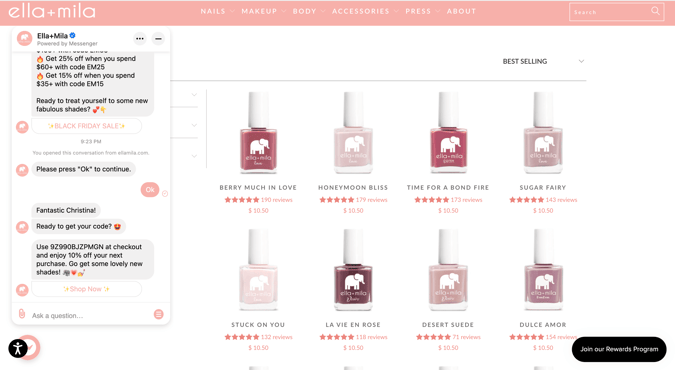Click the ella+mila logo
This screenshot has height=370, width=675.
tap(52, 12)
